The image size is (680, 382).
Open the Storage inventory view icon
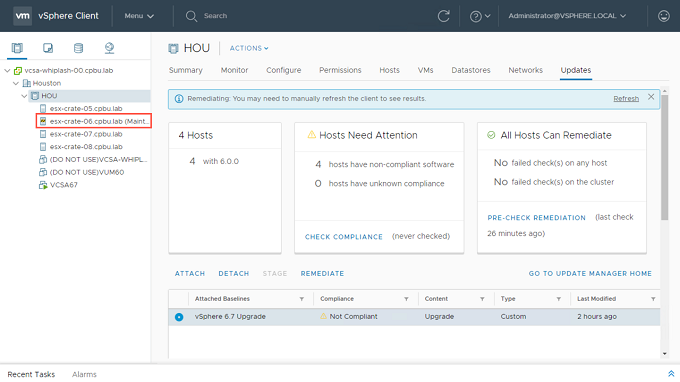tap(78, 48)
